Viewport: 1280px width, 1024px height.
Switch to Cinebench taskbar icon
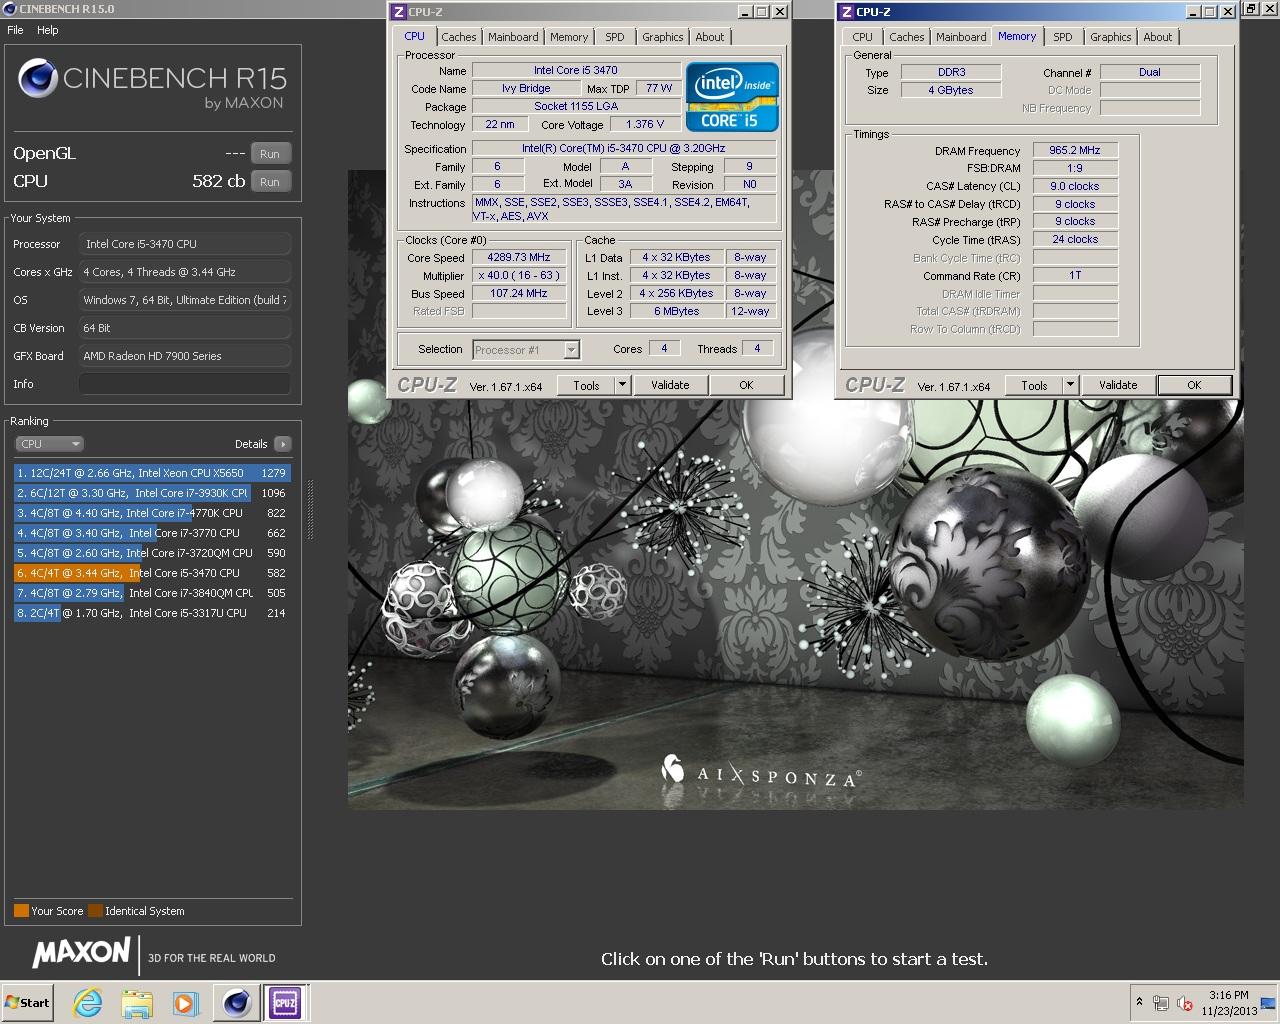[236, 1003]
